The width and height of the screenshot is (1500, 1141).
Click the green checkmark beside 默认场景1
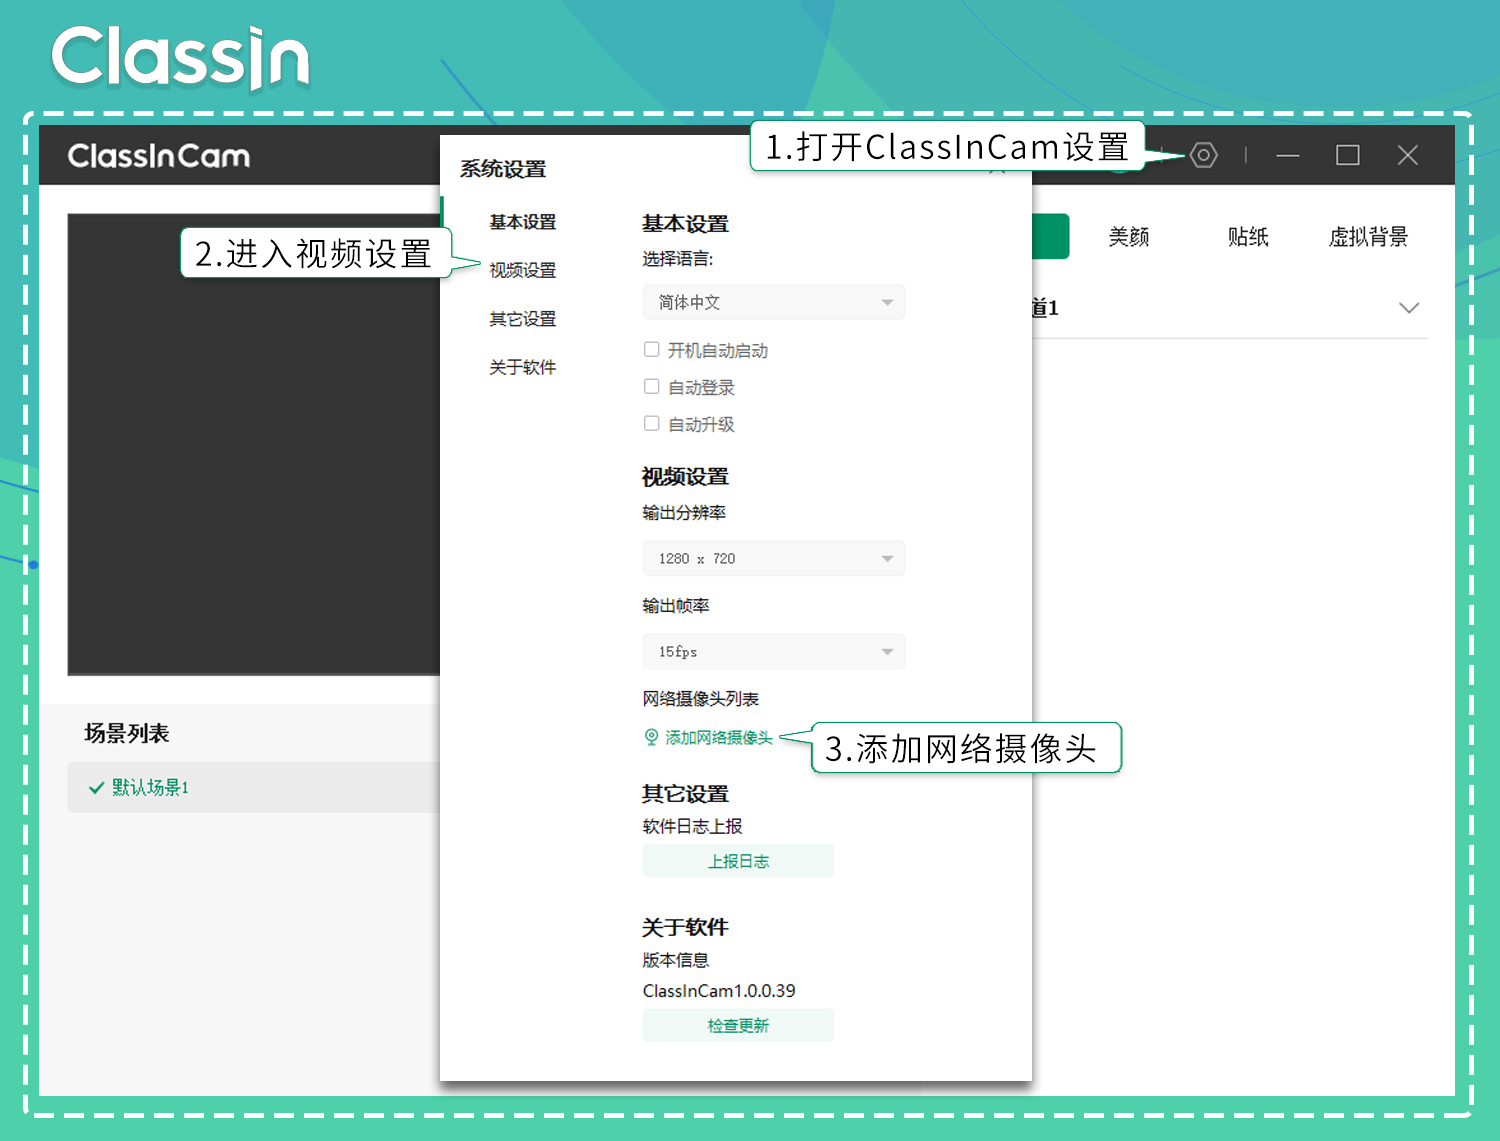tap(96, 788)
